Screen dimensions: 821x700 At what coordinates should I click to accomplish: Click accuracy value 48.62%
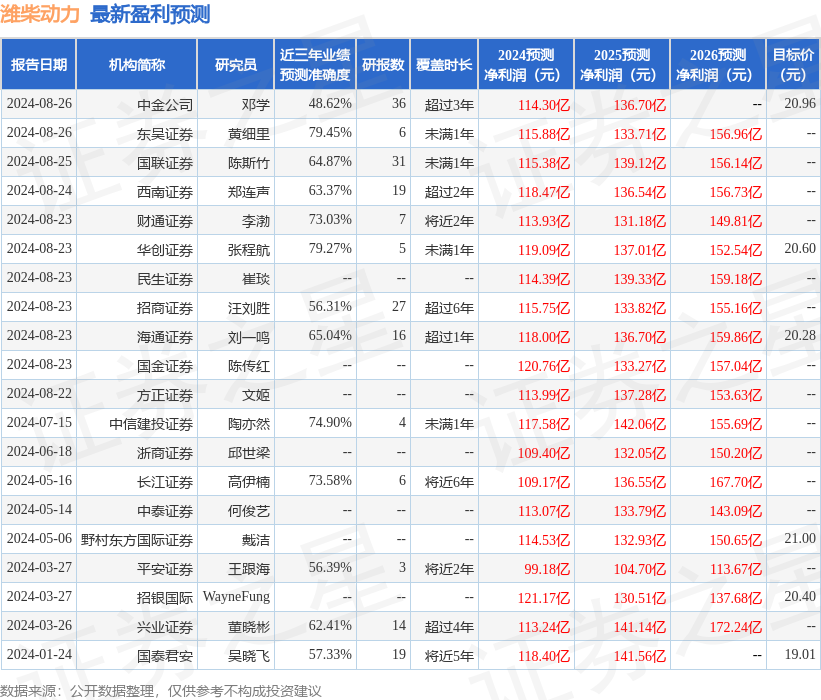[330, 103]
